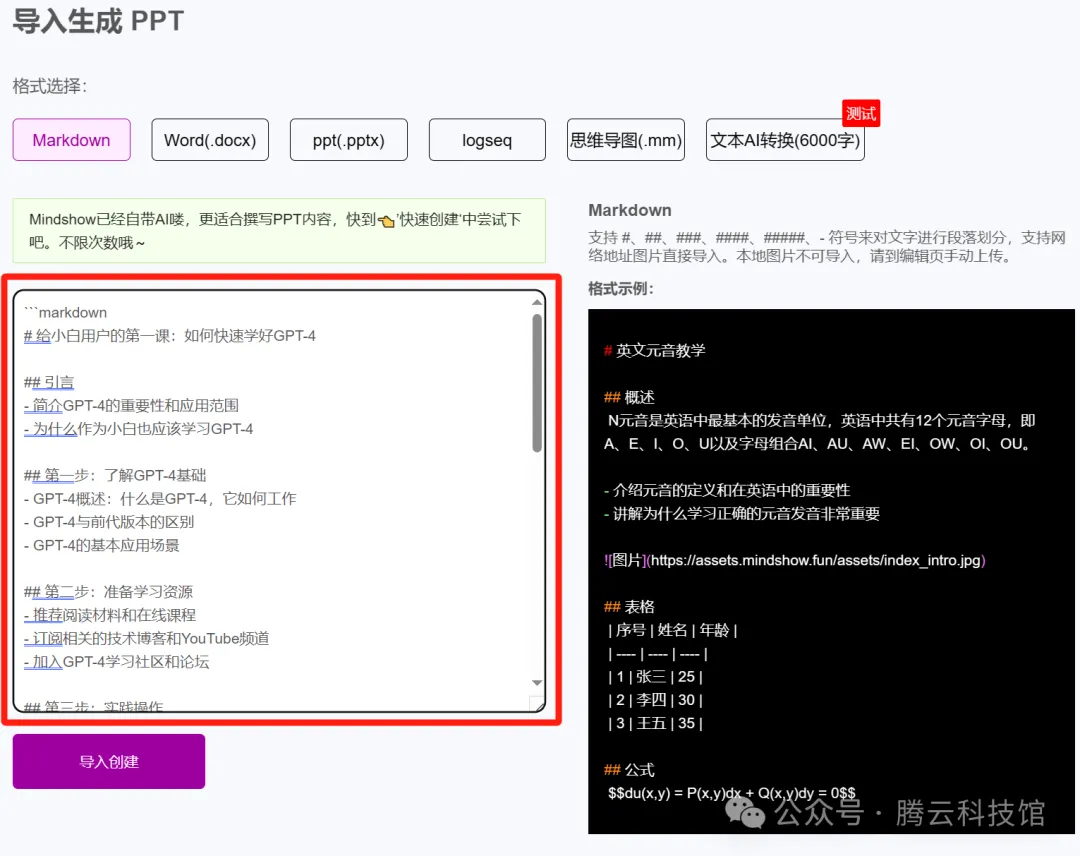Image resolution: width=1080 pixels, height=856 pixels.
Task: Click the red 测试 badge
Action: [860, 113]
